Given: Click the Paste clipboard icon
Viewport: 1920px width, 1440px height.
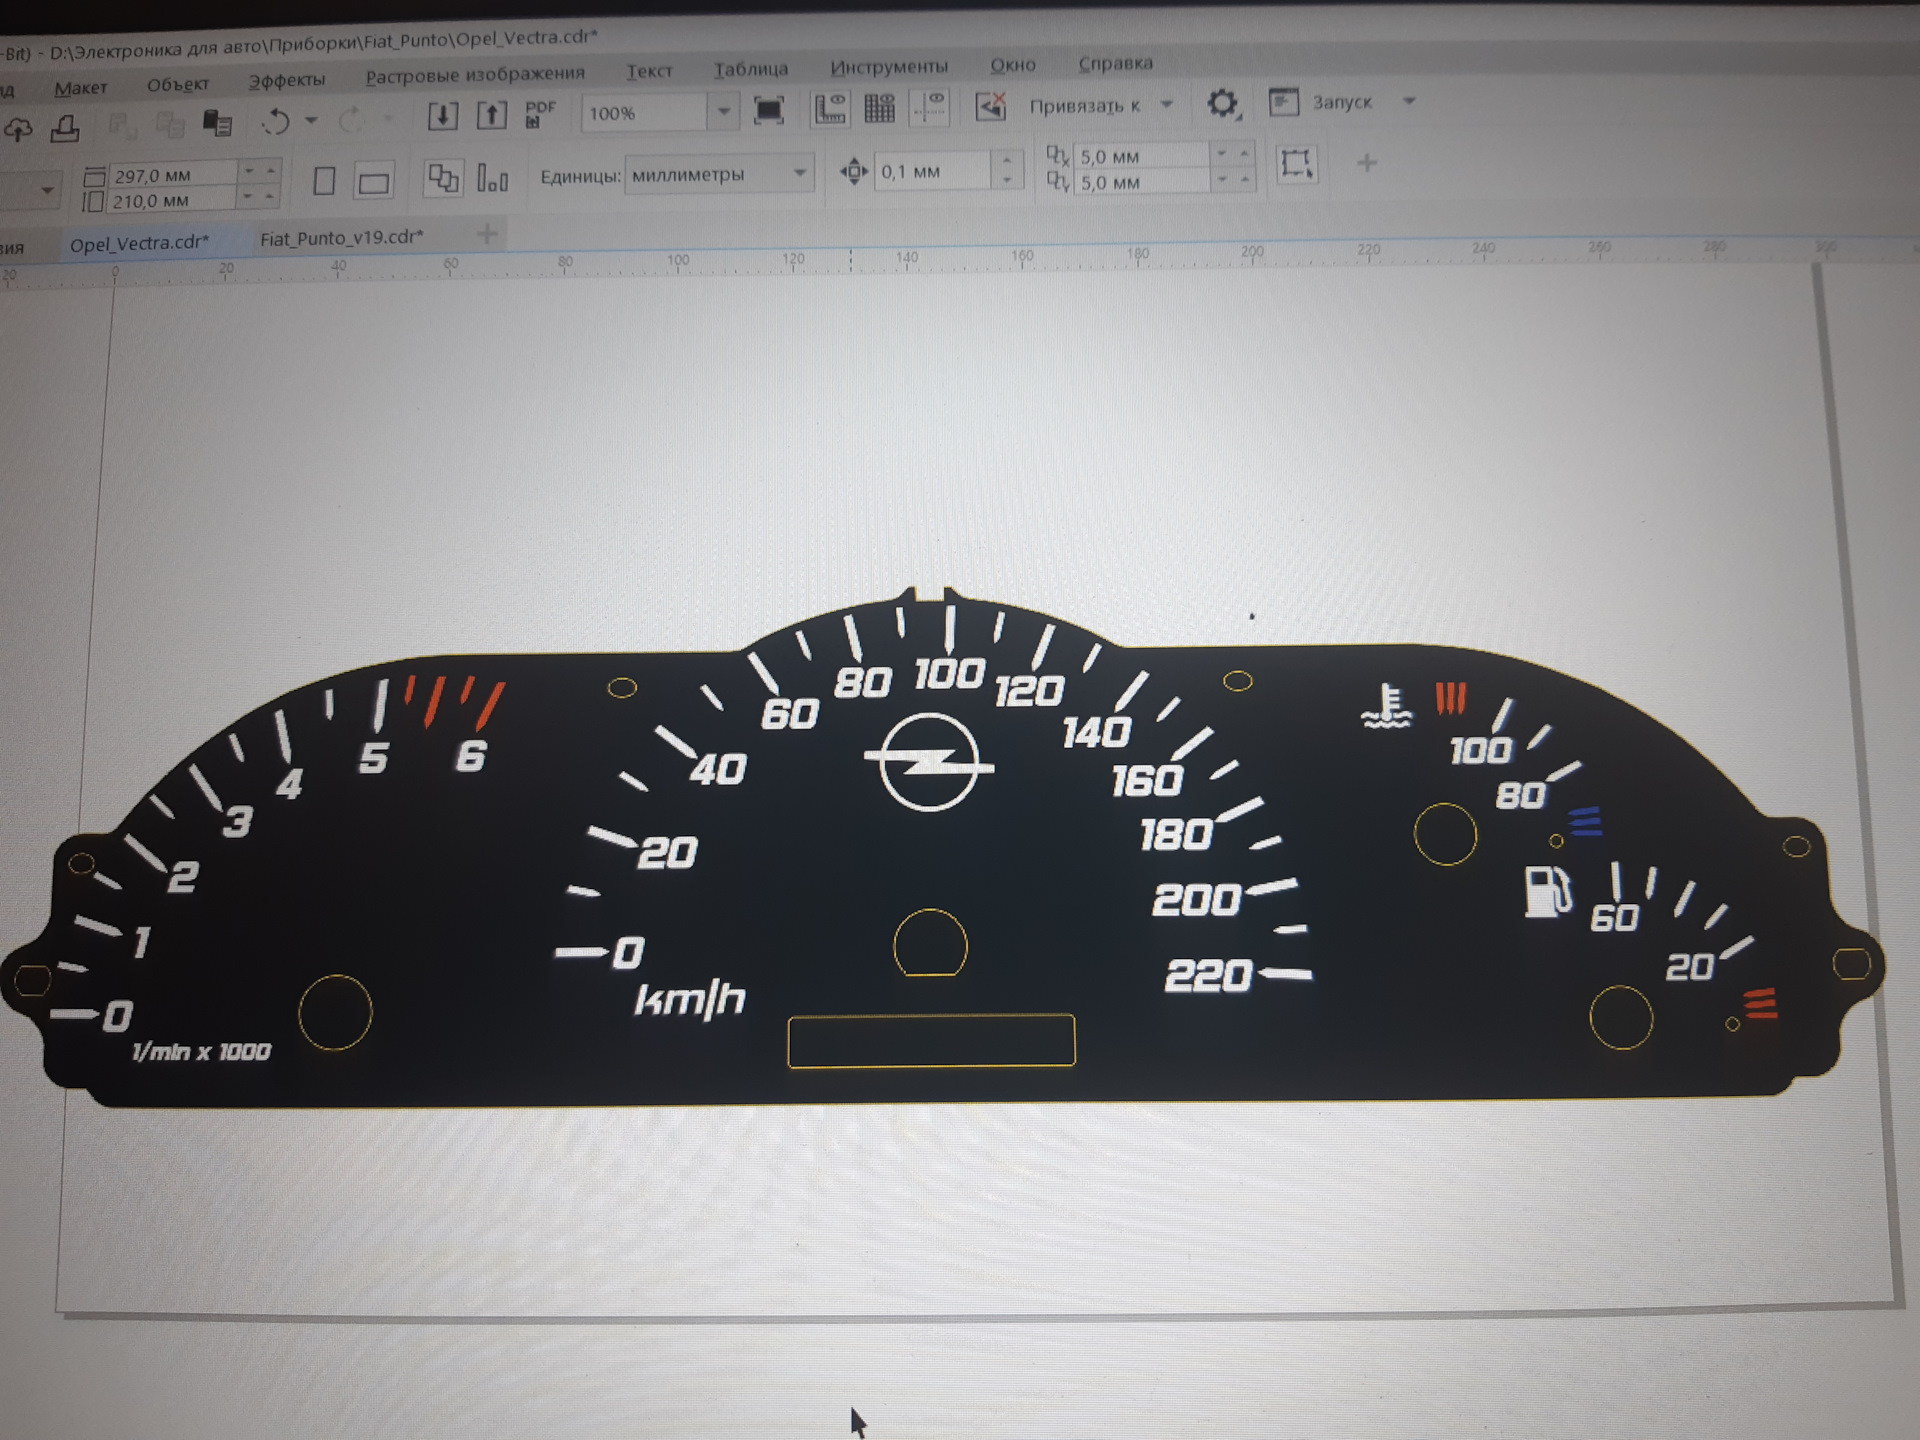Looking at the screenshot, I should pos(217,123).
